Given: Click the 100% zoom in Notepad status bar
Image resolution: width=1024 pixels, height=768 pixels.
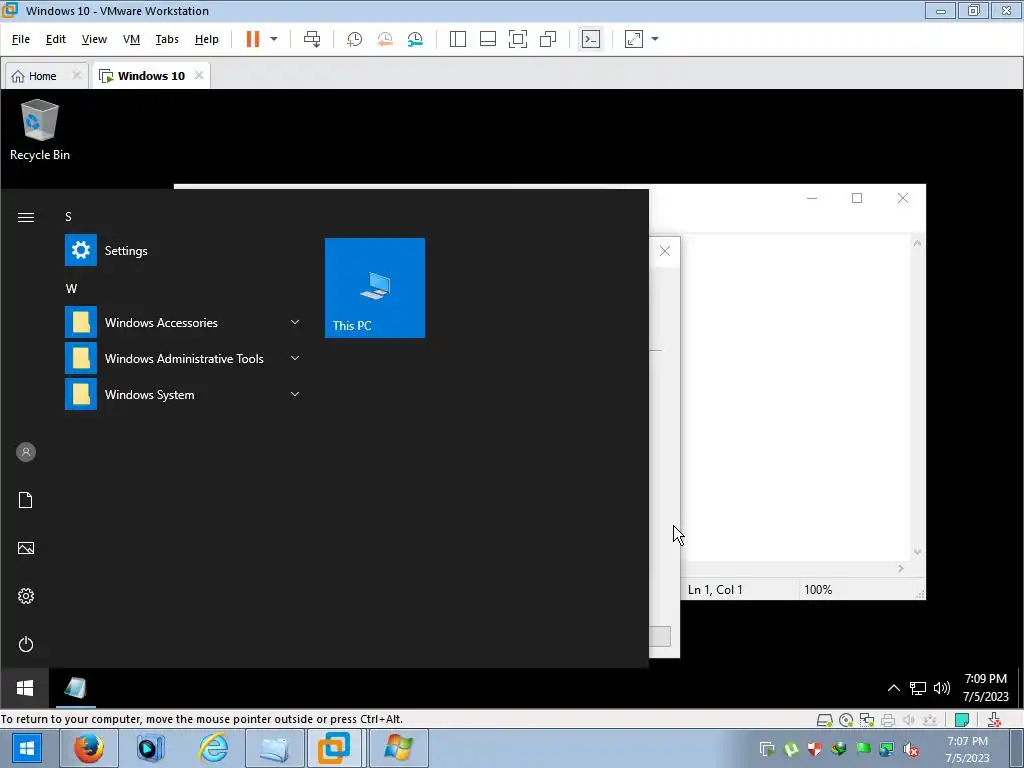Looking at the screenshot, I should (x=818, y=590).
